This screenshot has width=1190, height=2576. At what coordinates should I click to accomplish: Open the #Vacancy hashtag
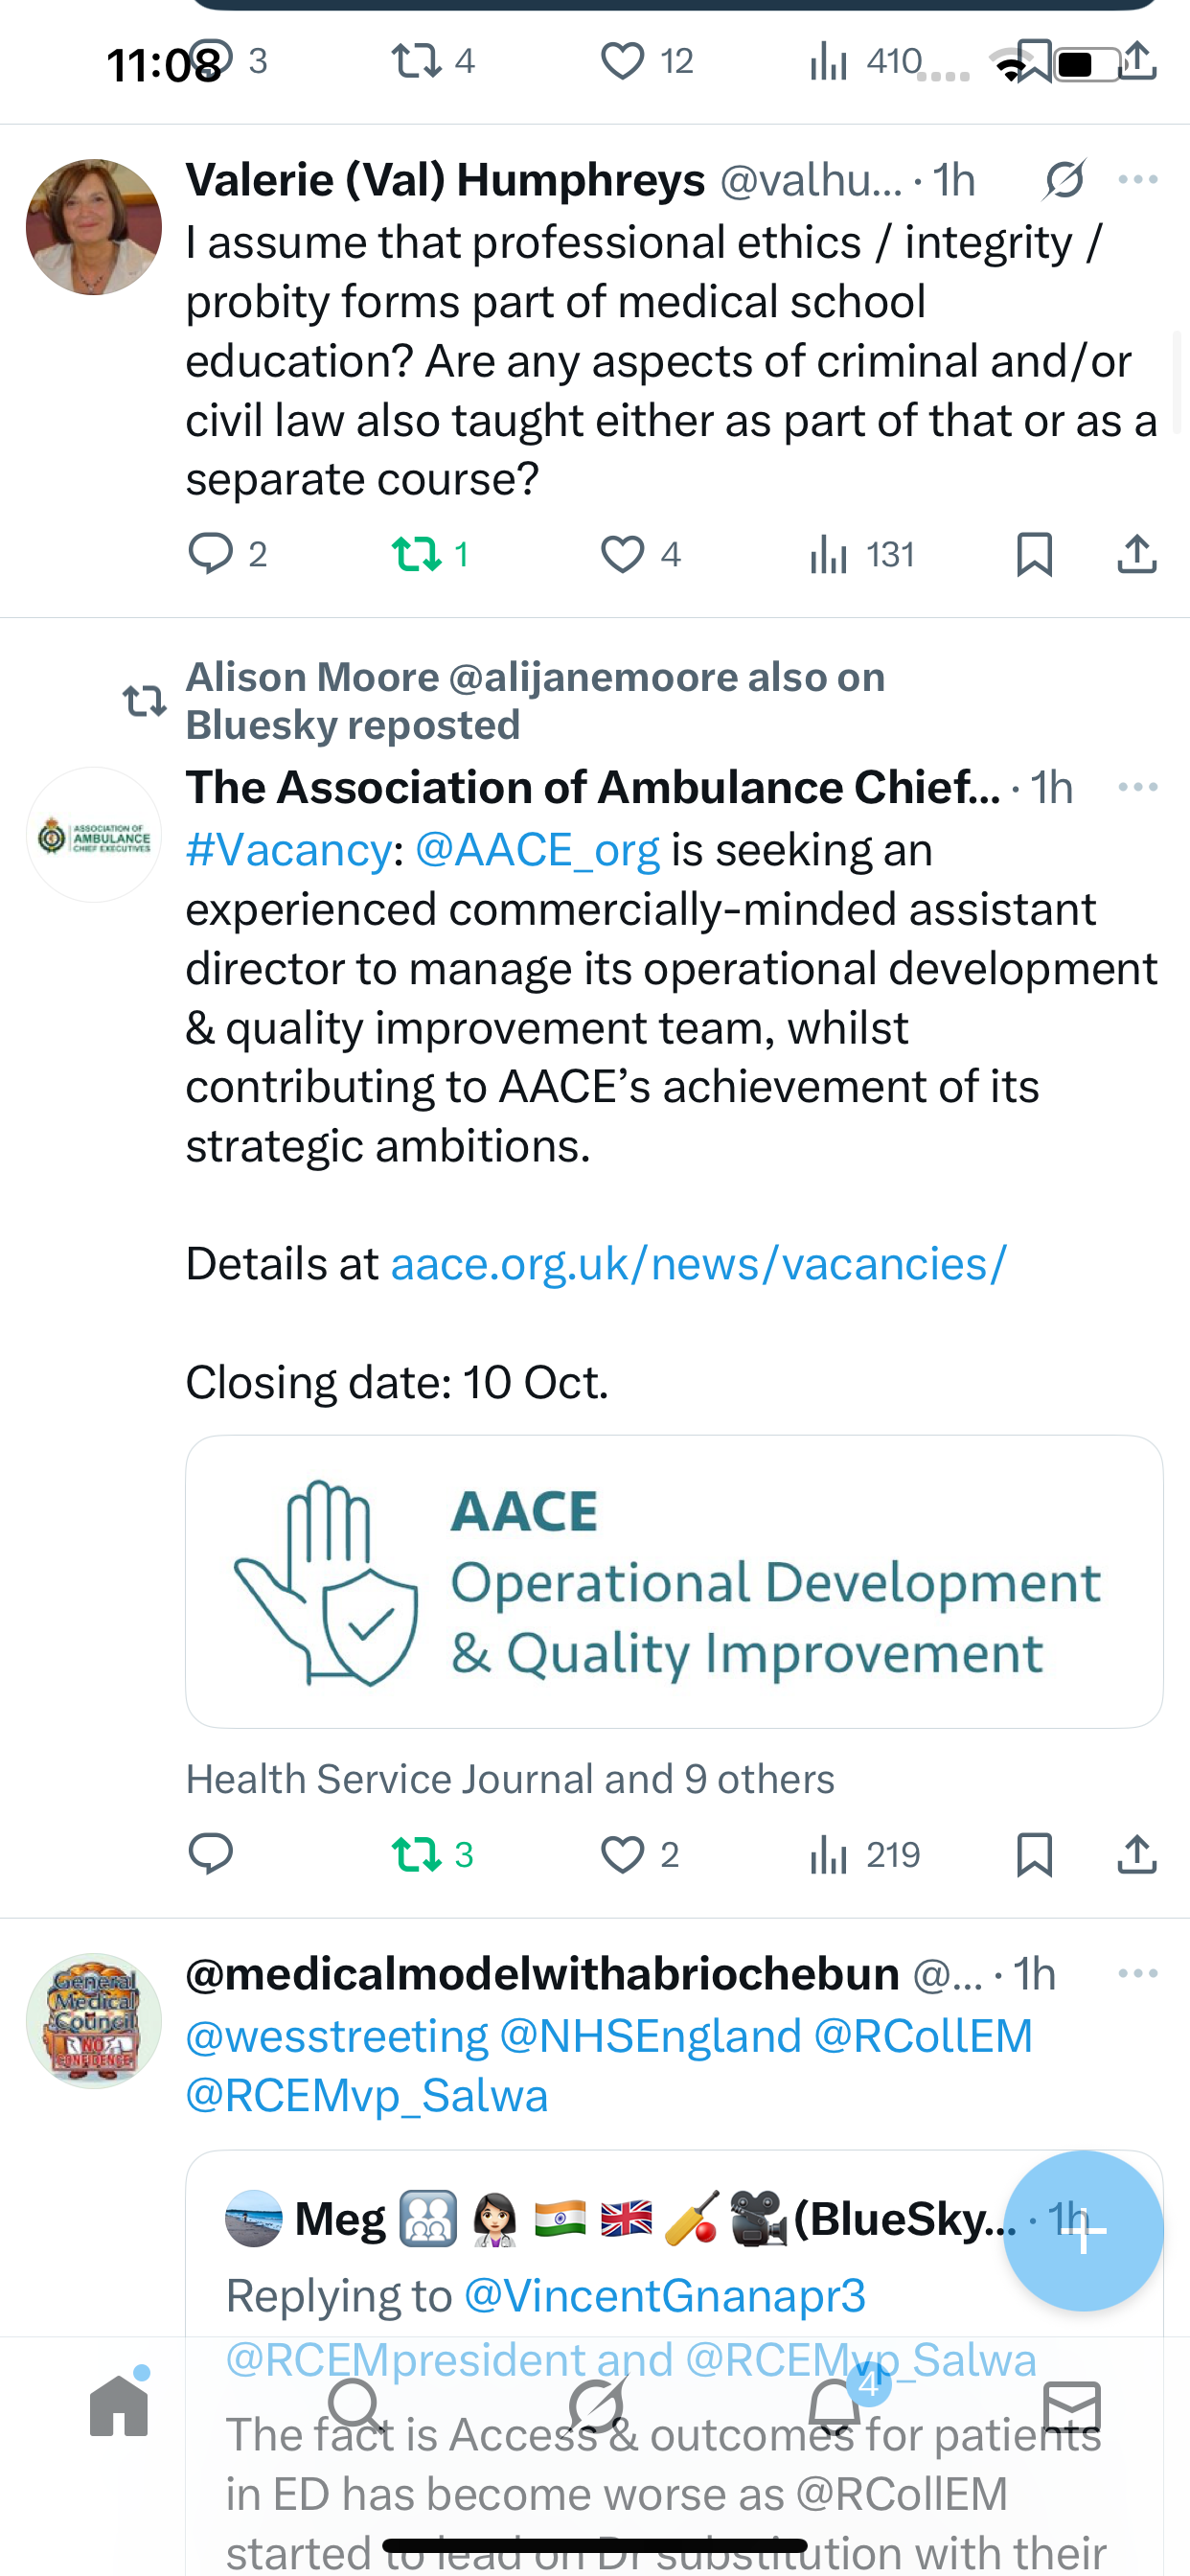coord(288,850)
